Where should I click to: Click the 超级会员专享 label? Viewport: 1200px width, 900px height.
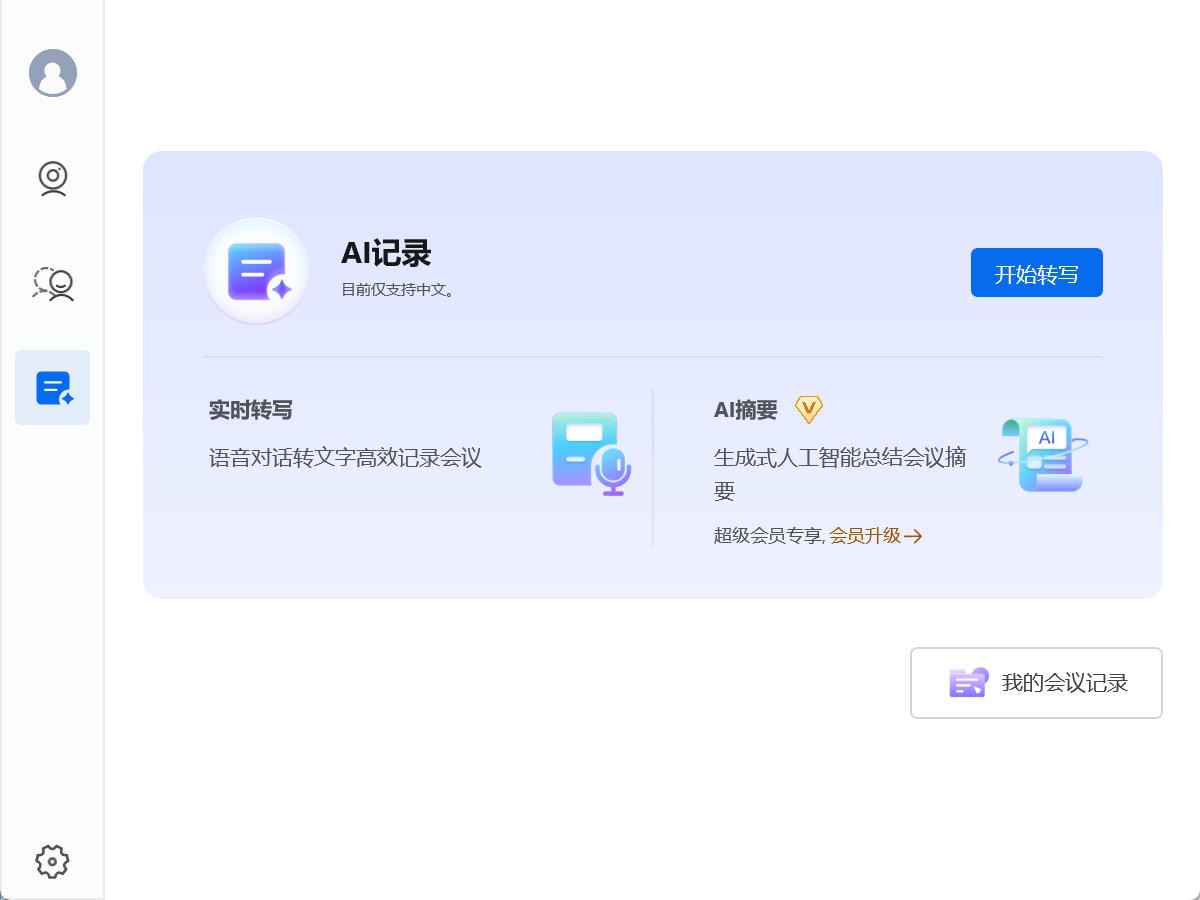768,536
